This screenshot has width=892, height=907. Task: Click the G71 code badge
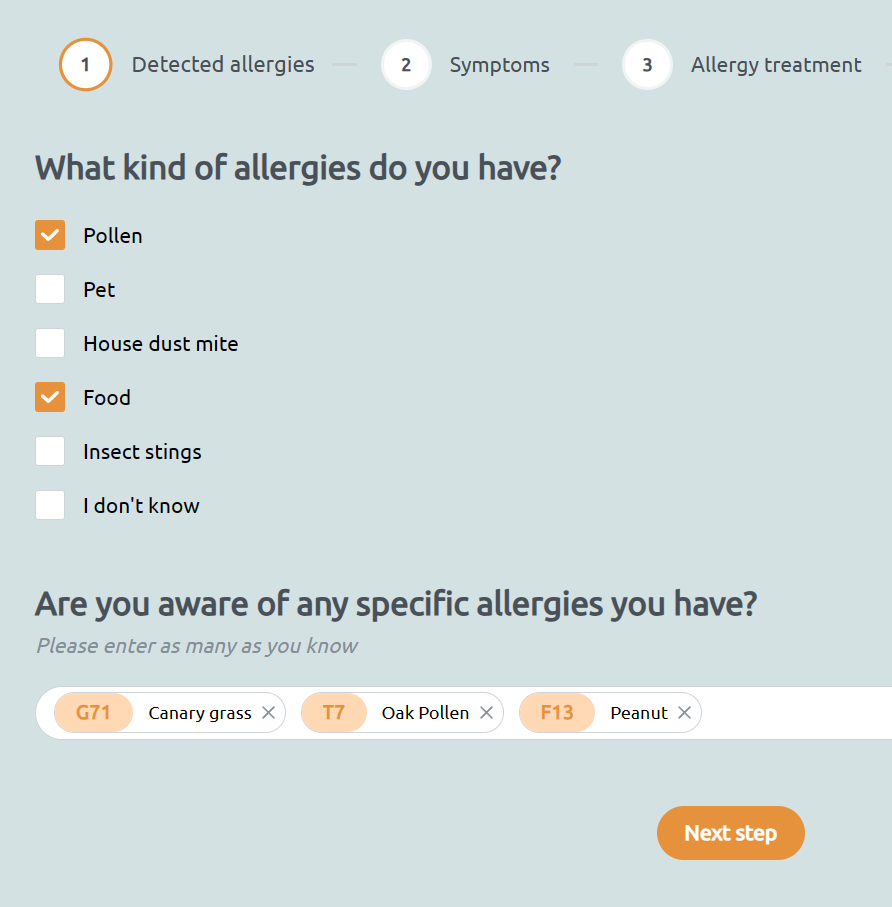93,713
